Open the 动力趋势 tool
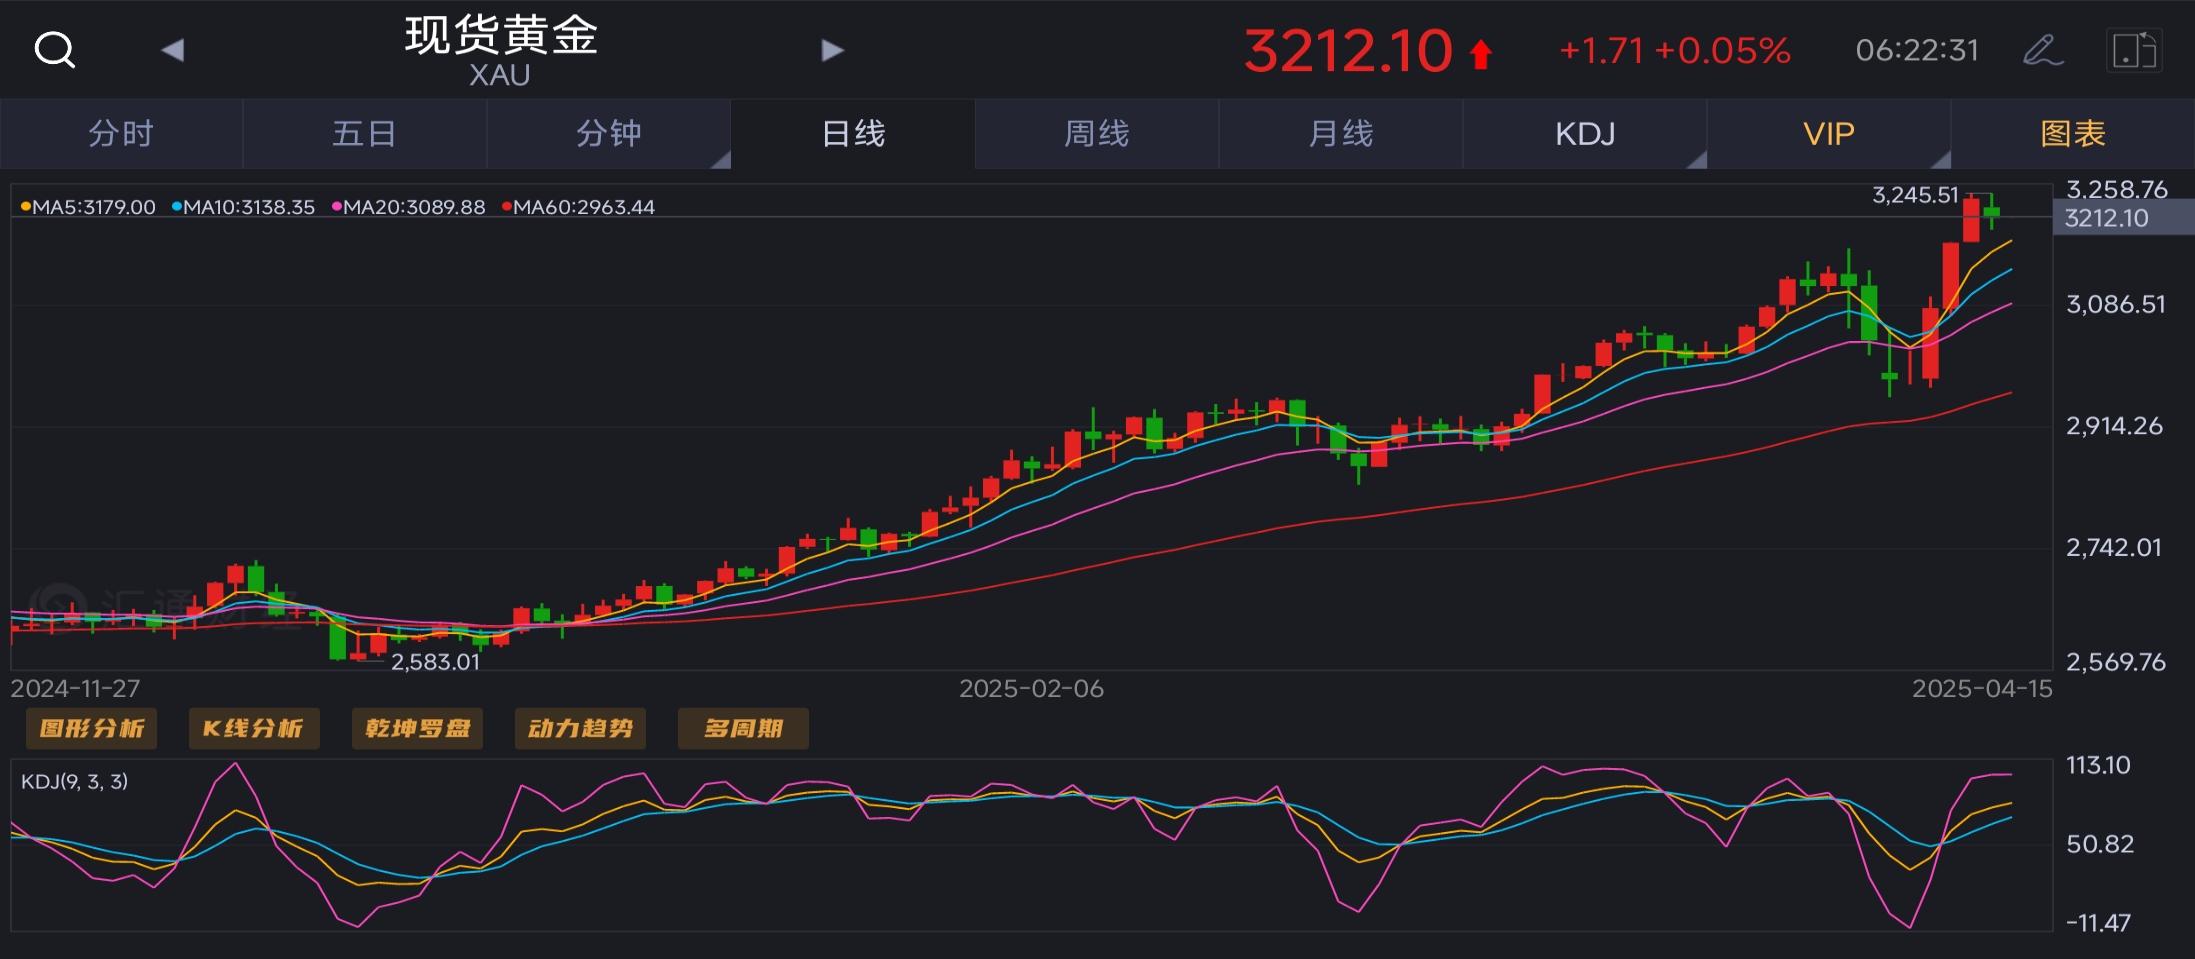2195x959 pixels. point(580,728)
